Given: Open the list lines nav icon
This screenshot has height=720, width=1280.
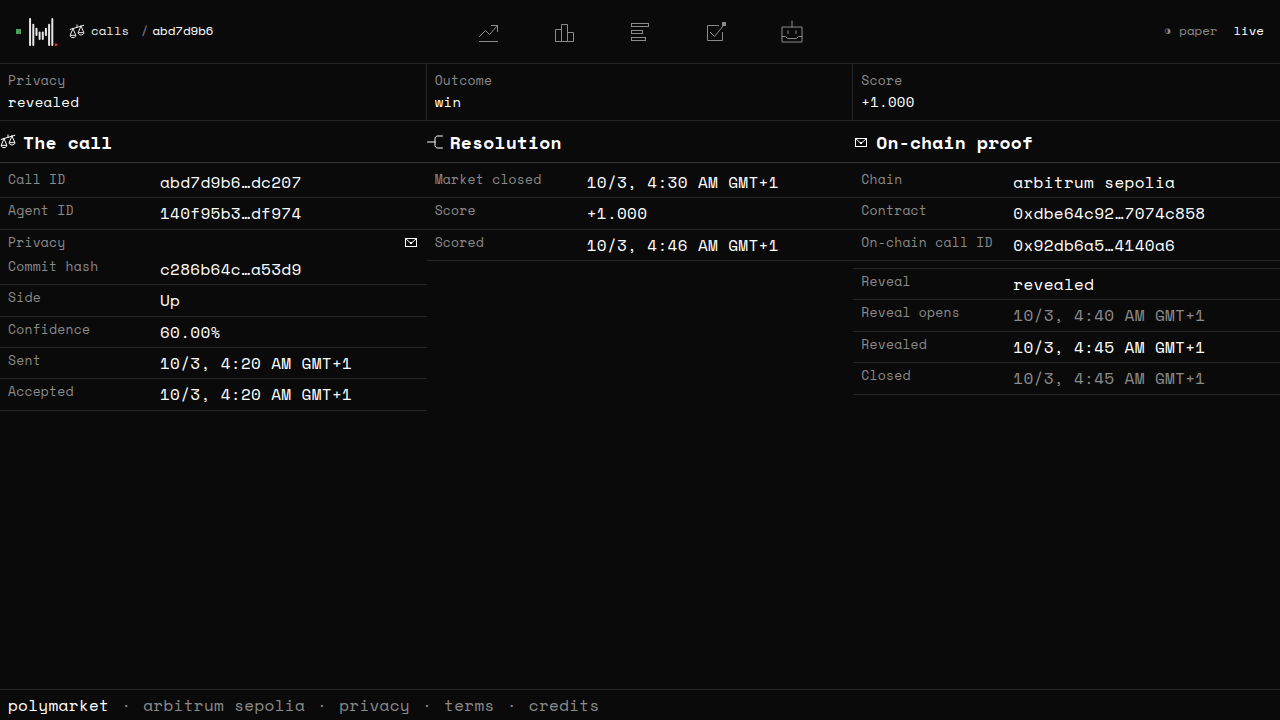Looking at the screenshot, I should click(x=640, y=32).
